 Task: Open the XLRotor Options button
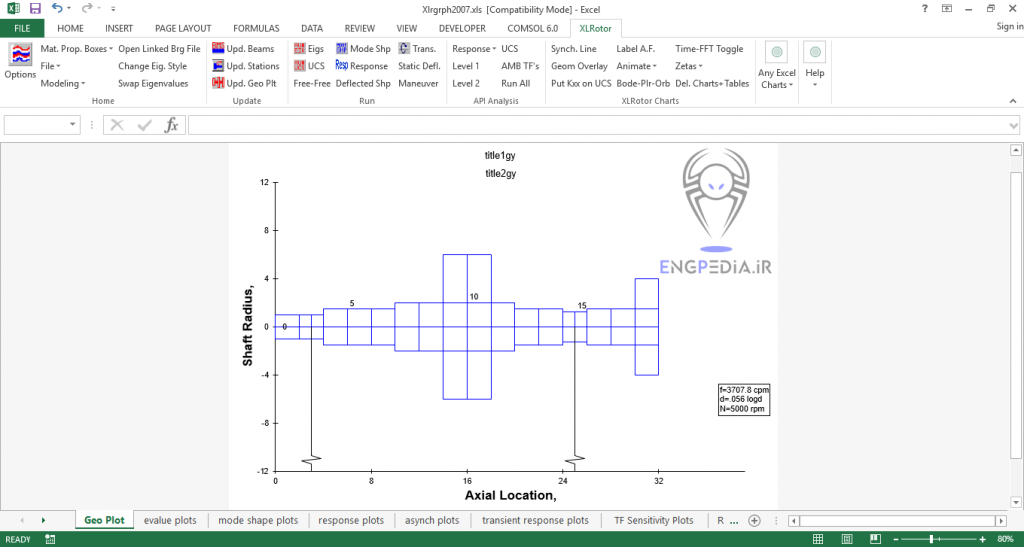20,61
